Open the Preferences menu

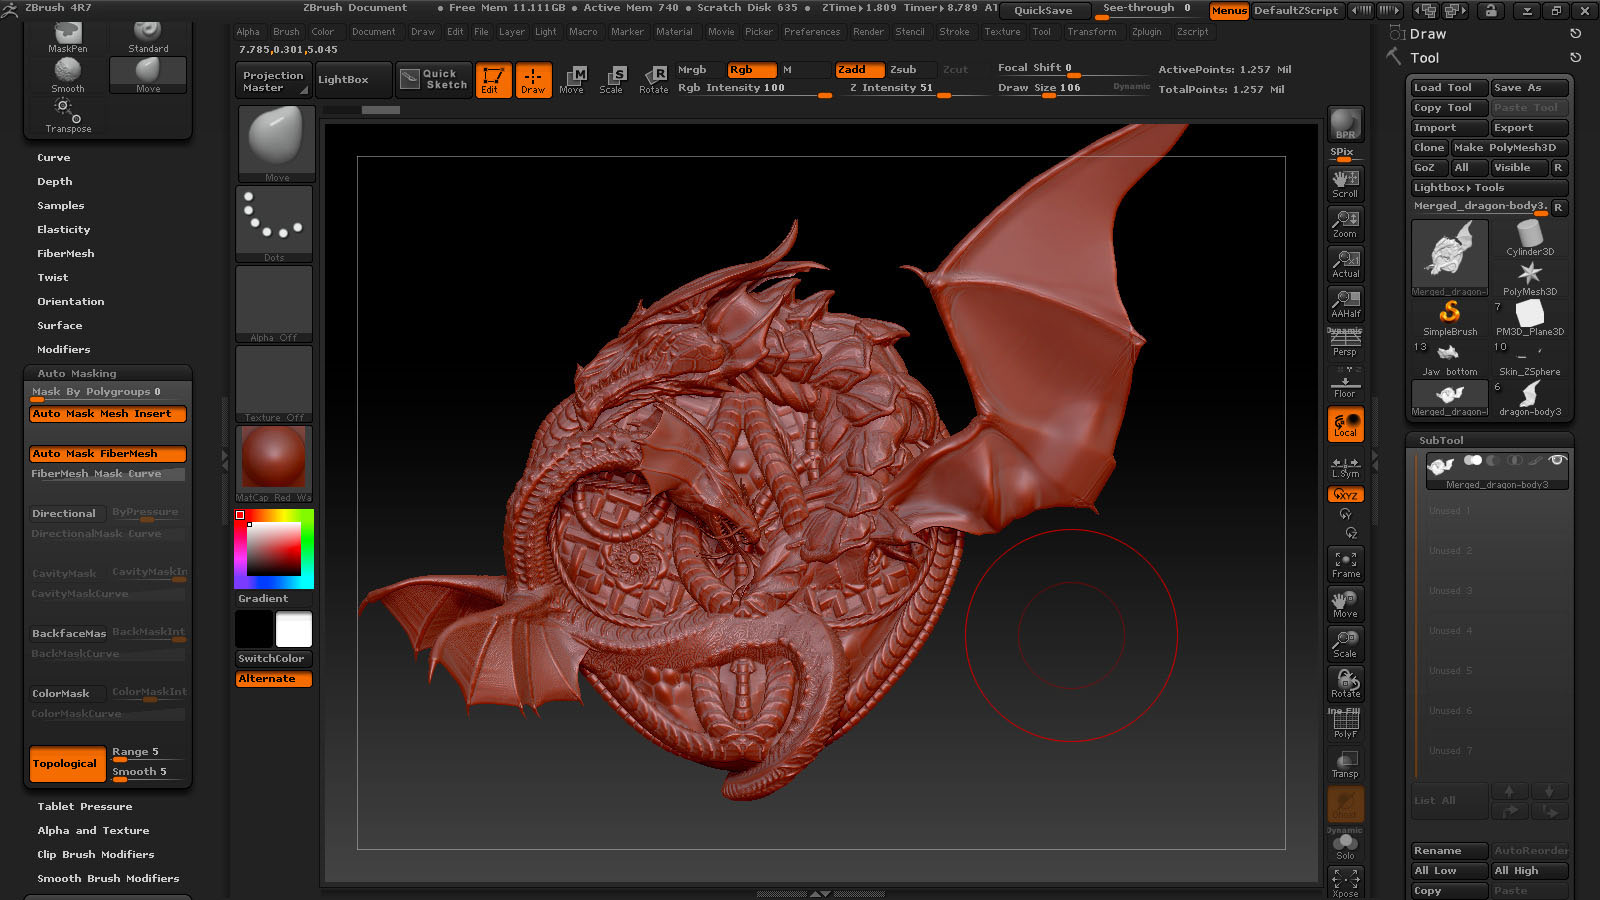[811, 32]
